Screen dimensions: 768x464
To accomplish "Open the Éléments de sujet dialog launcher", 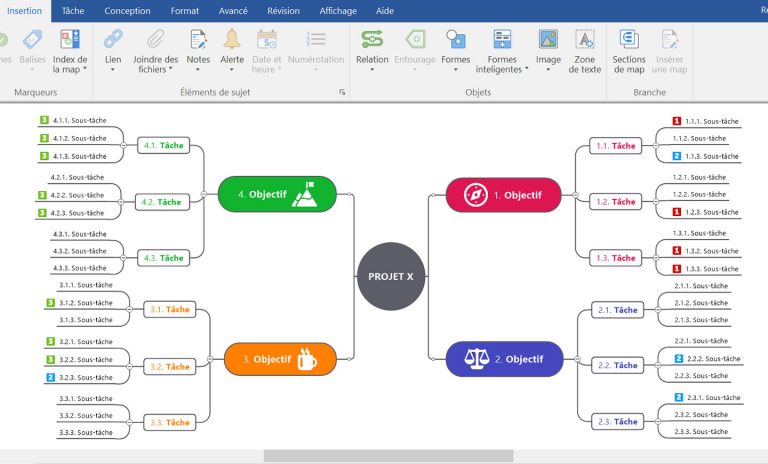I will 342,92.
